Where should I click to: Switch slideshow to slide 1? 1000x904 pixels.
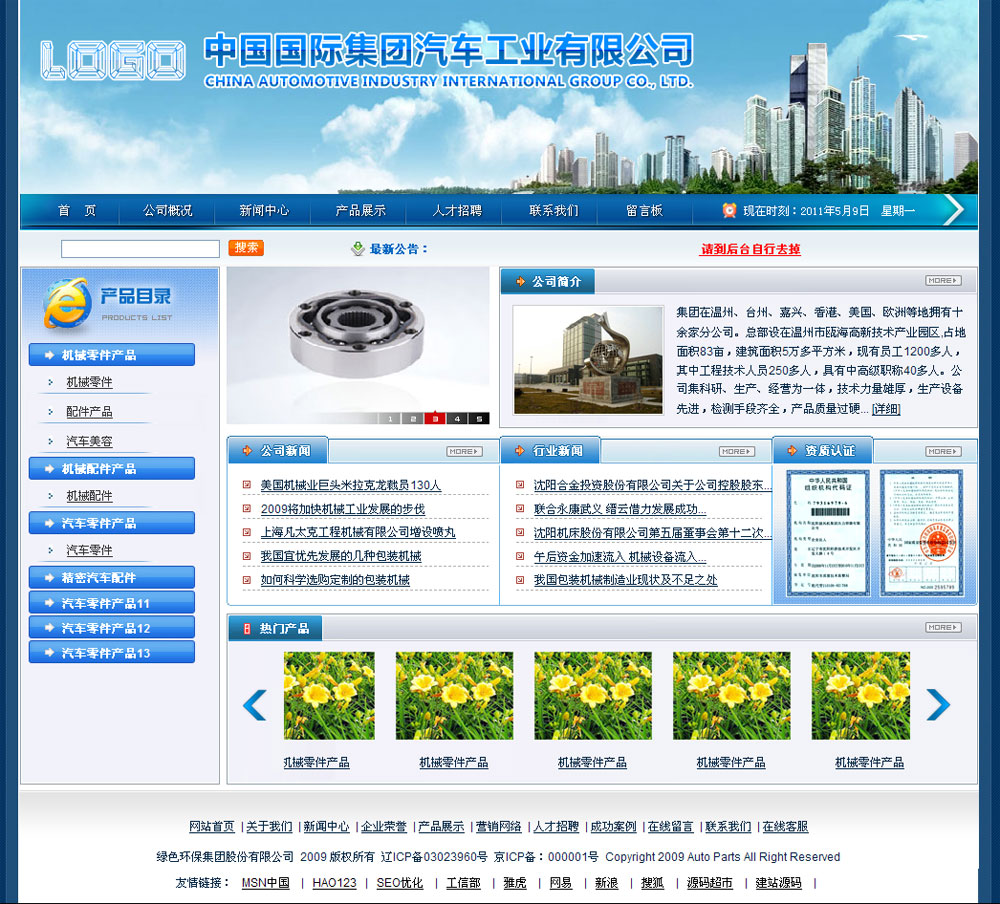click(x=390, y=419)
